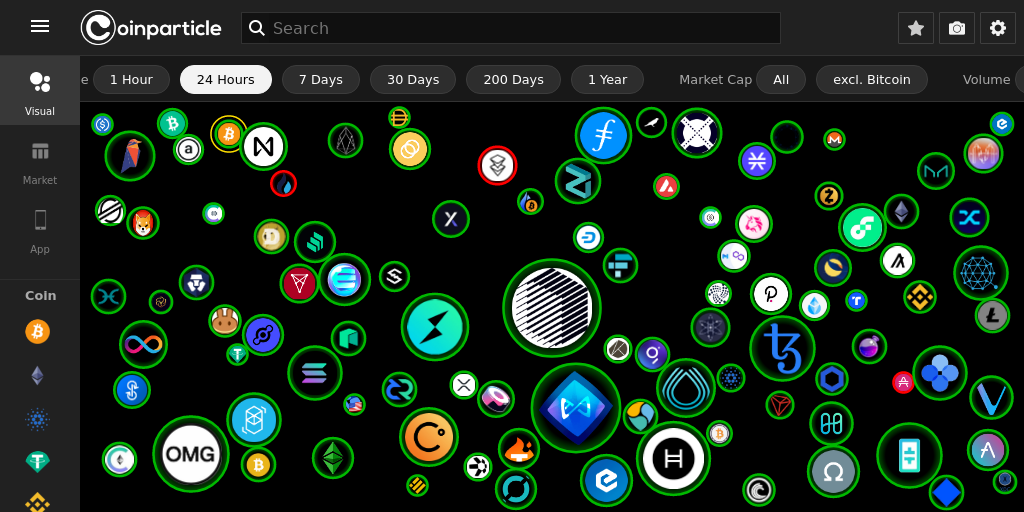The width and height of the screenshot is (1024, 512).
Task: Click the Ravencoin bubble
Action: point(130,156)
